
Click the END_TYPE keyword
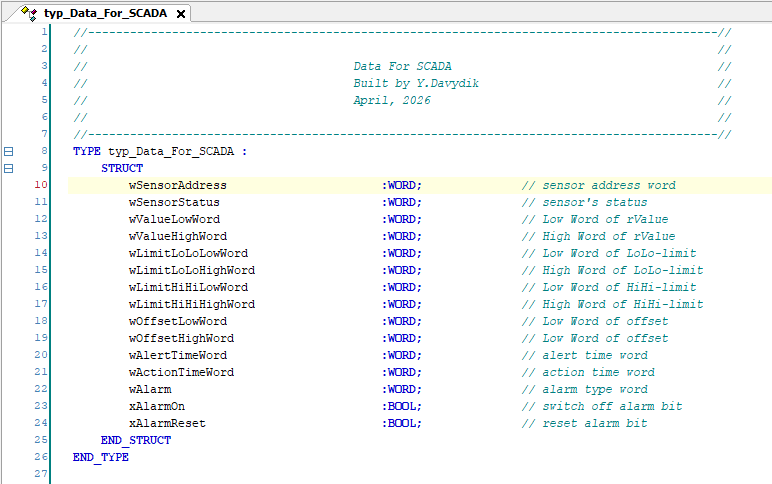(101, 457)
